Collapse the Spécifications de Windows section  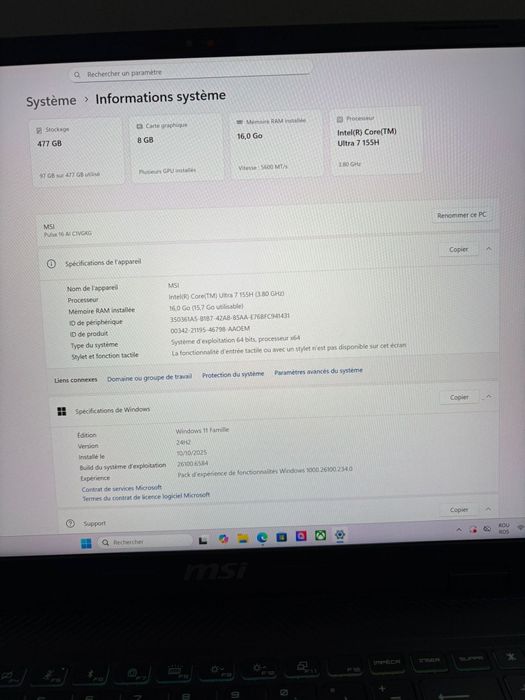tap(489, 396)
